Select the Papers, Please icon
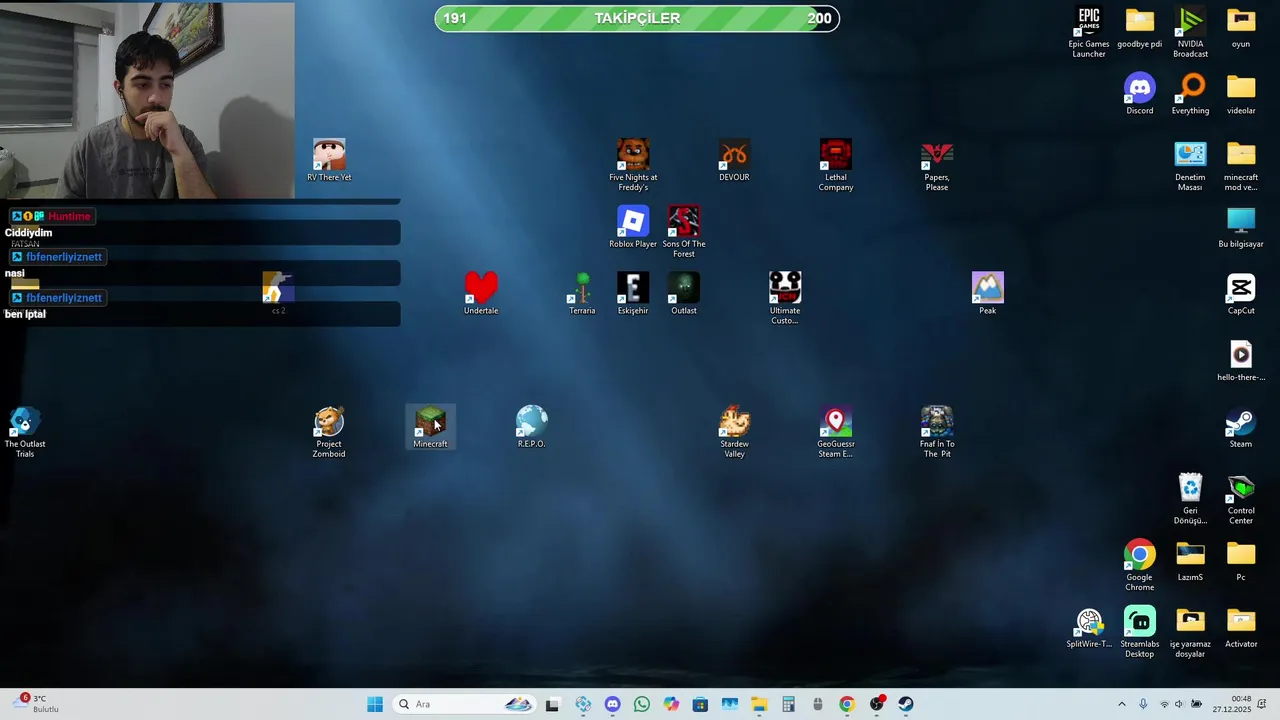 937,165
